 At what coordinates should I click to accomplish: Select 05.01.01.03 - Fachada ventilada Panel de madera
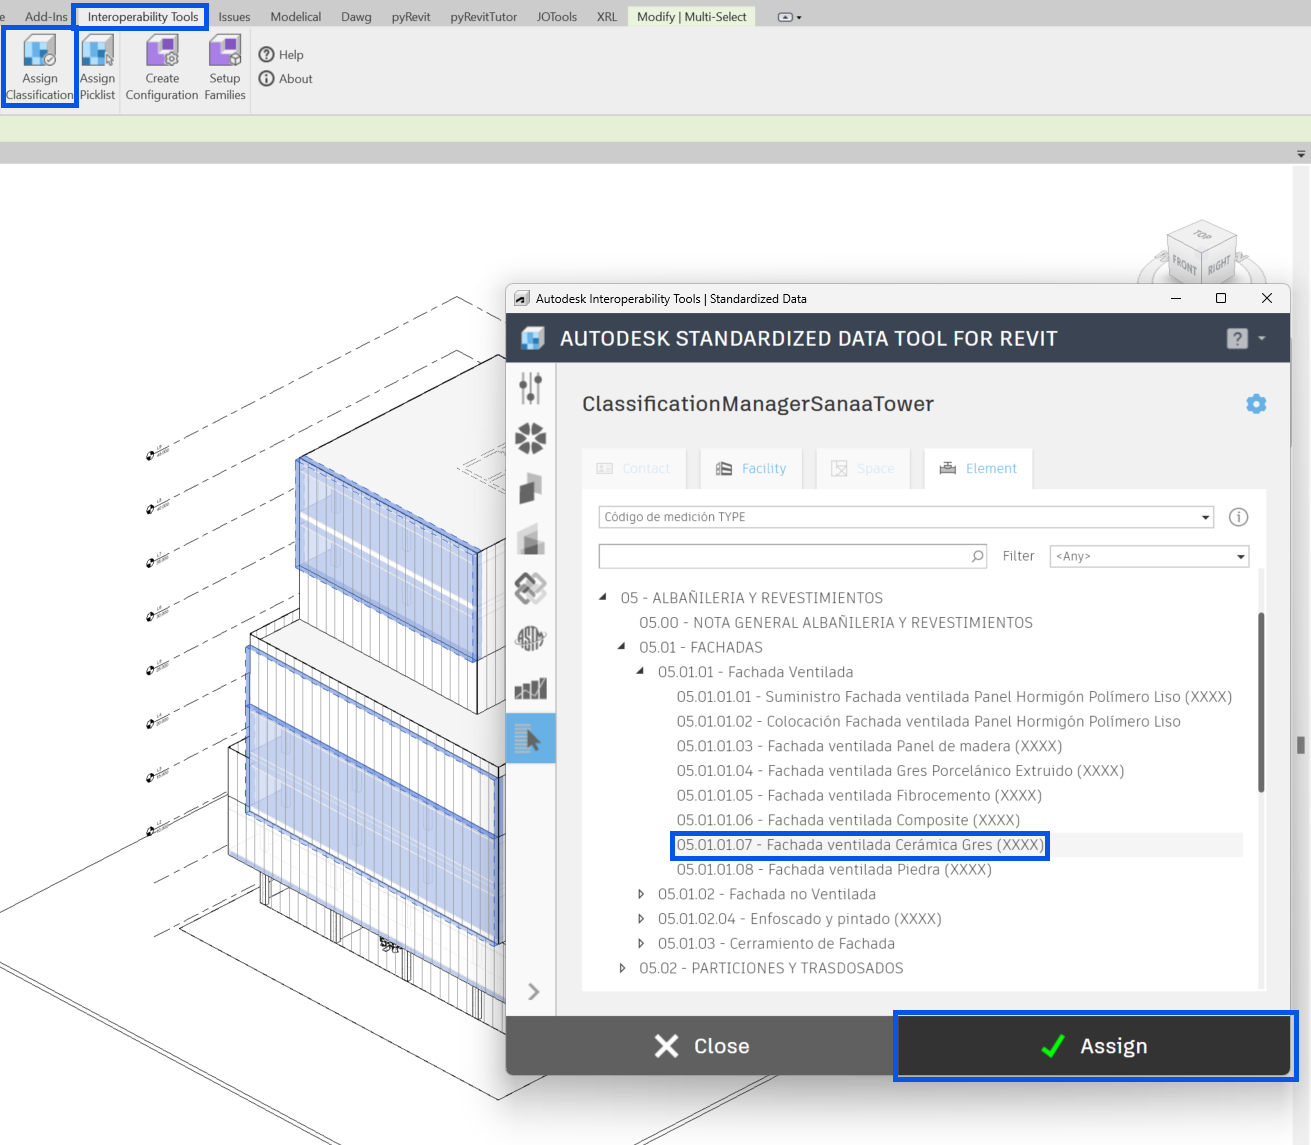point(869,746)
